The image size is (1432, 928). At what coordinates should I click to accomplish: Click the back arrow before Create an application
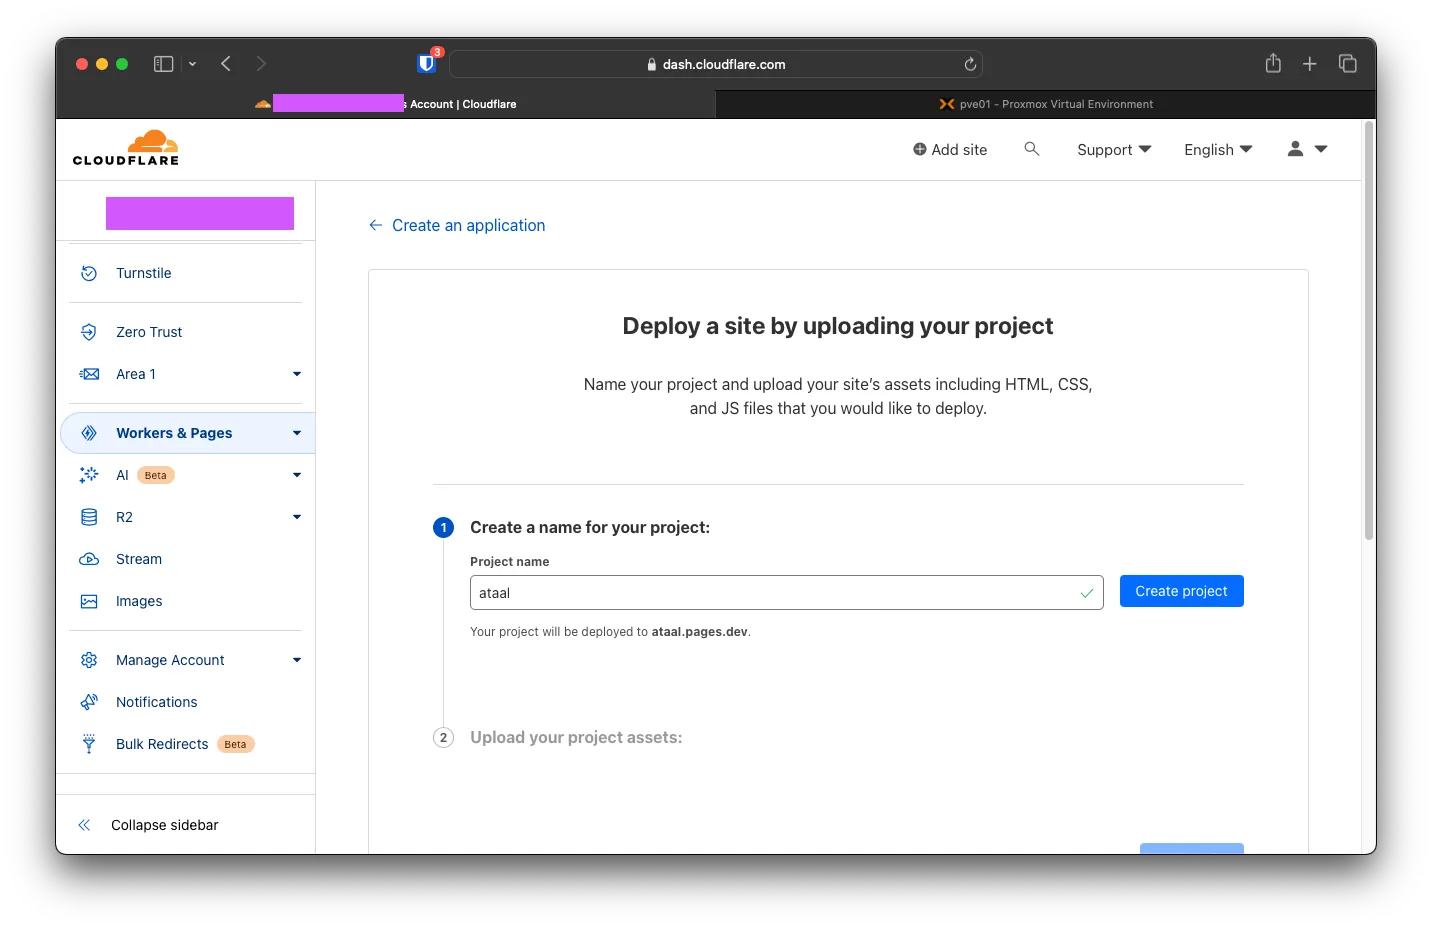(x=376, y=225)
